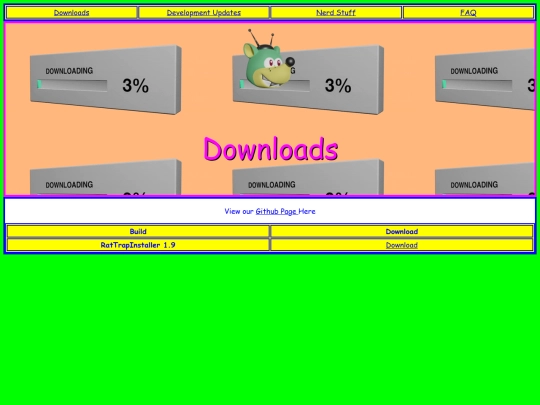
Task: Open the Downloads navigation tab
Action: click(71, 13)
